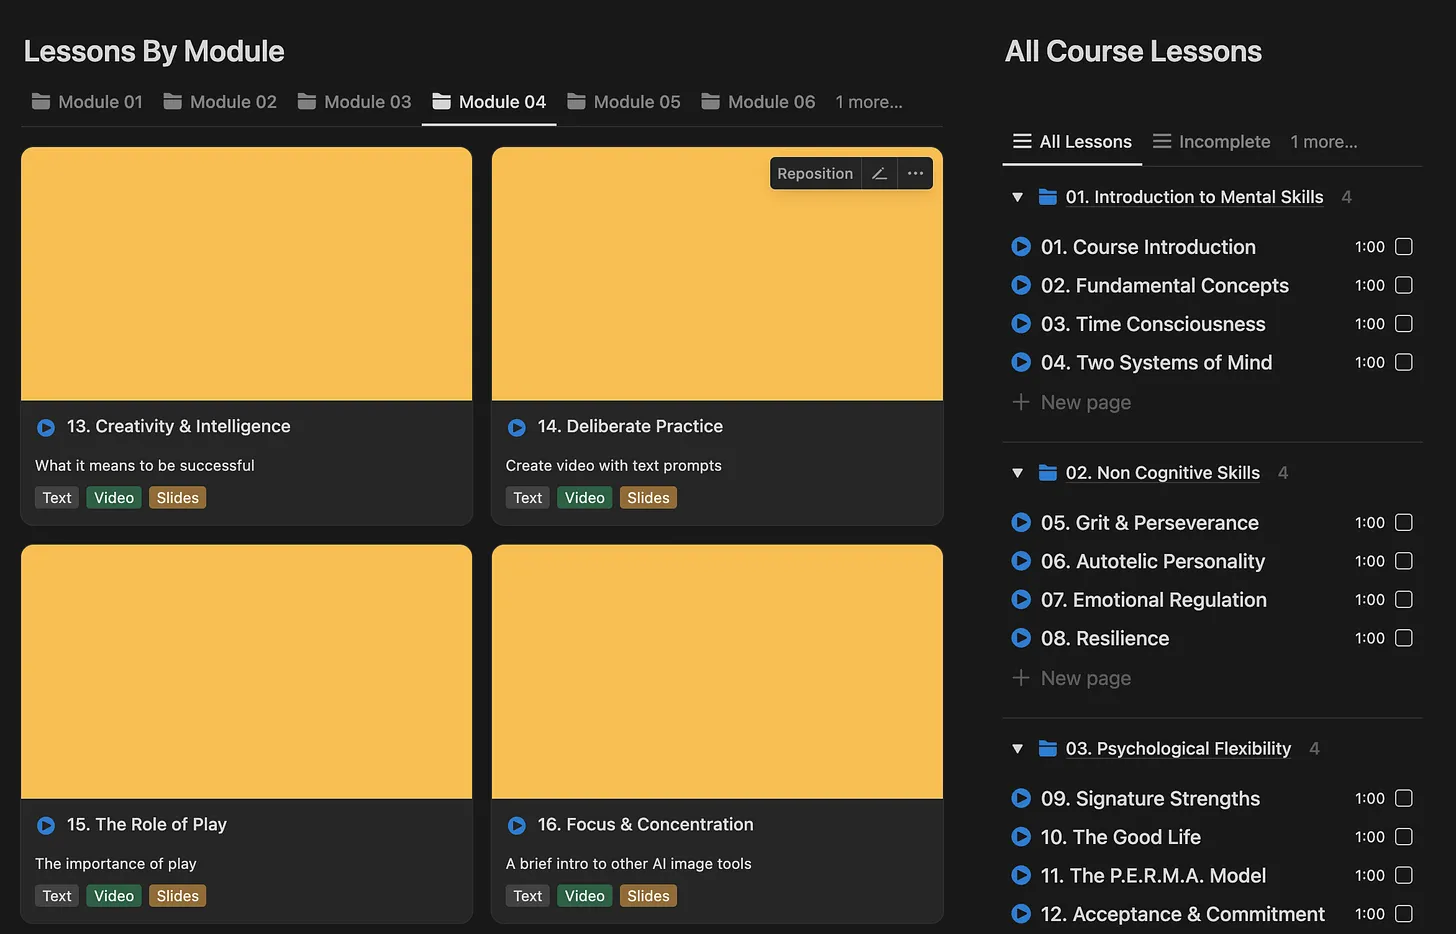The image size is (1456, 934).
Task: Click the yellow cover of 15. The Role of Play
Action: [x=246, y=671]
